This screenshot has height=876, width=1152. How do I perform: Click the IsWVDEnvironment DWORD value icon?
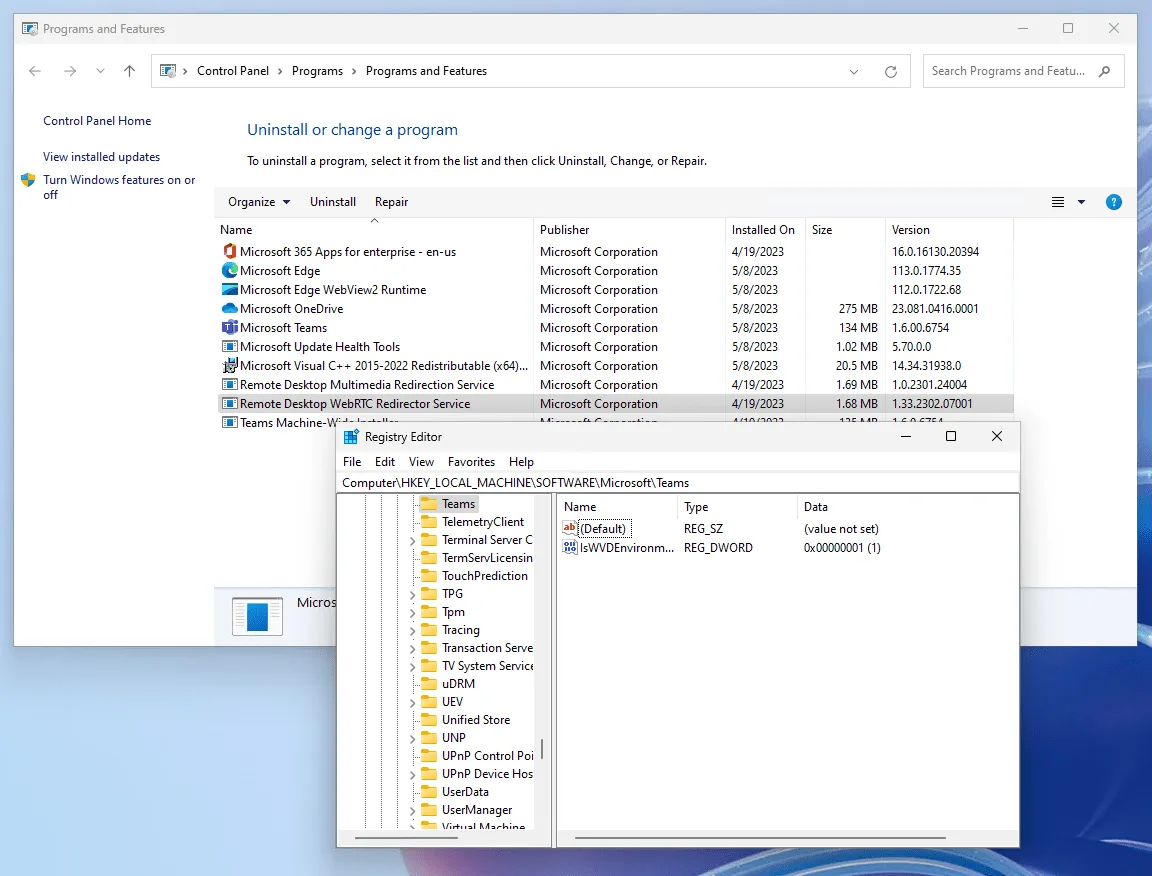click(x=570, y=548)
